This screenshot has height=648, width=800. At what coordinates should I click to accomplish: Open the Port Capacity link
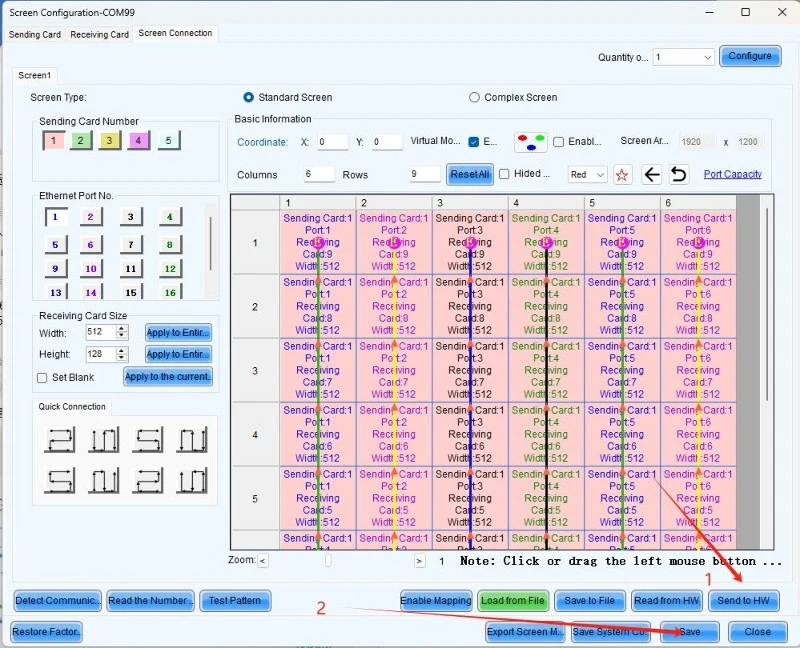coord(733,175)
